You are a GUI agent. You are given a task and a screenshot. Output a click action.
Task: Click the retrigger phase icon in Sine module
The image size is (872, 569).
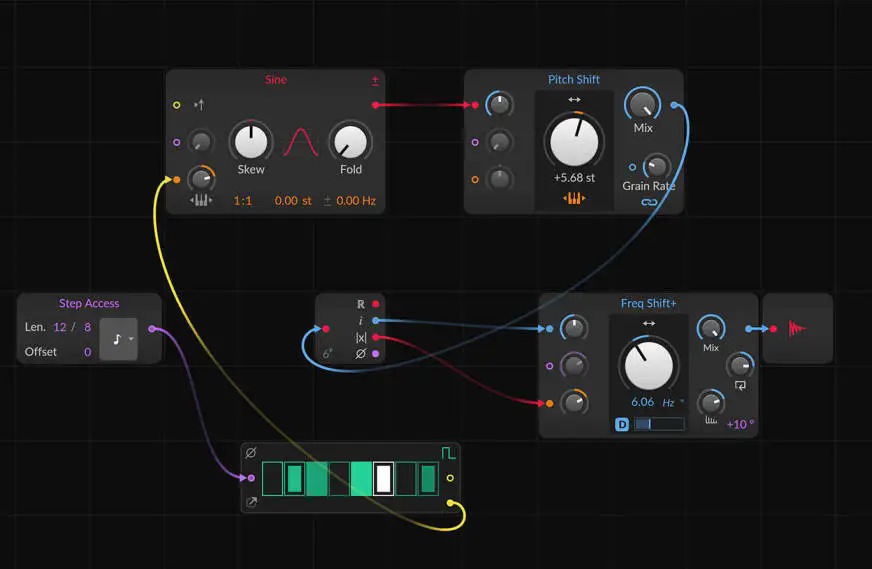coord(199,105)
